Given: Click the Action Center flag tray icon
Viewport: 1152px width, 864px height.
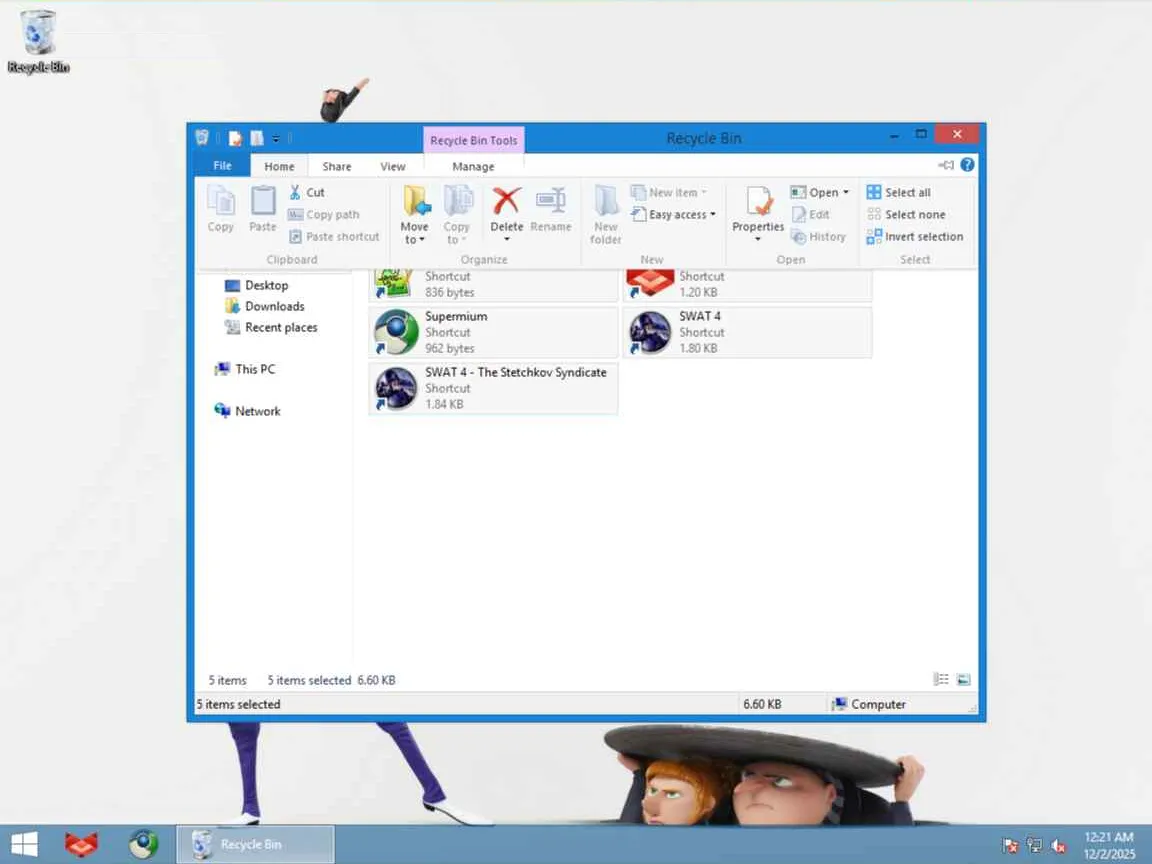Looking at the screenshot, I should pyautogui.click(x=1010, y=846).
